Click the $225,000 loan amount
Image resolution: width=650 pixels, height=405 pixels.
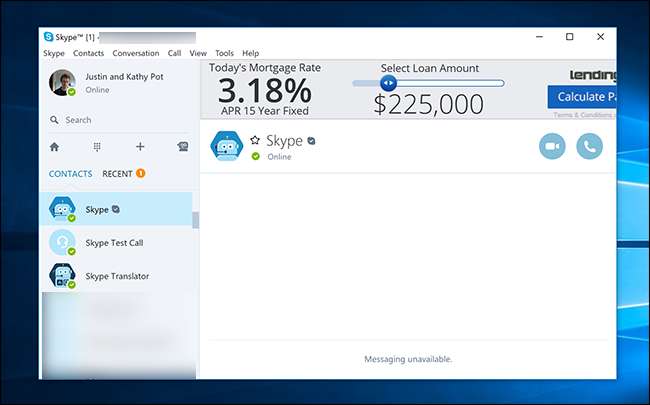pos(429,104)
